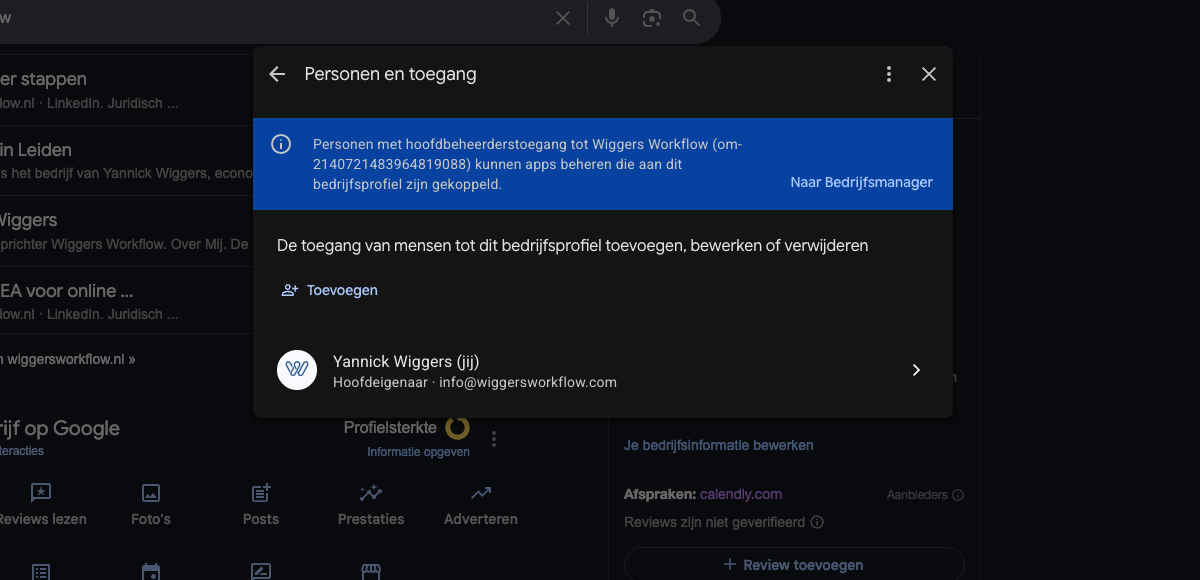1200x580 pixels.
Task: Click the Profielsterkte ring indicator
Action: pos(457,428)
